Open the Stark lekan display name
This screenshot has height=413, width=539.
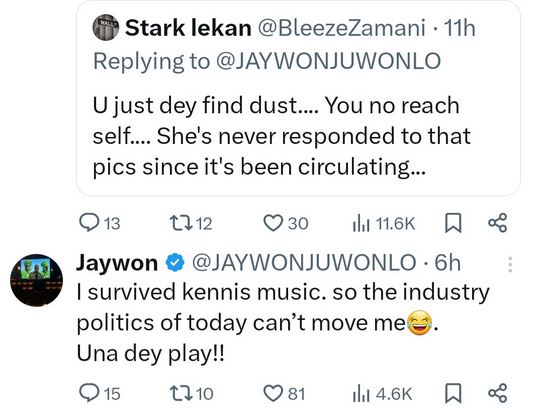(188, 28)
